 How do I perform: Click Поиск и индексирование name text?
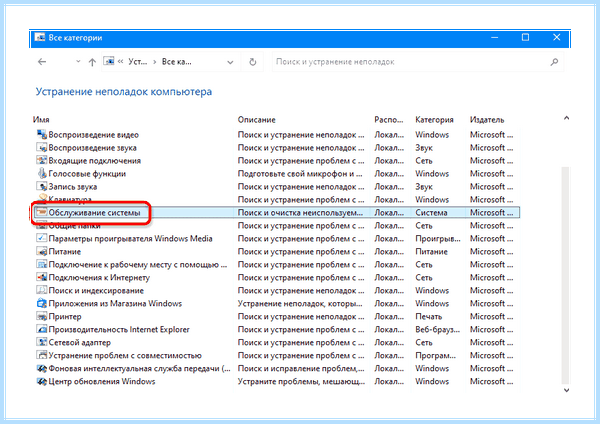pos(96,291)
